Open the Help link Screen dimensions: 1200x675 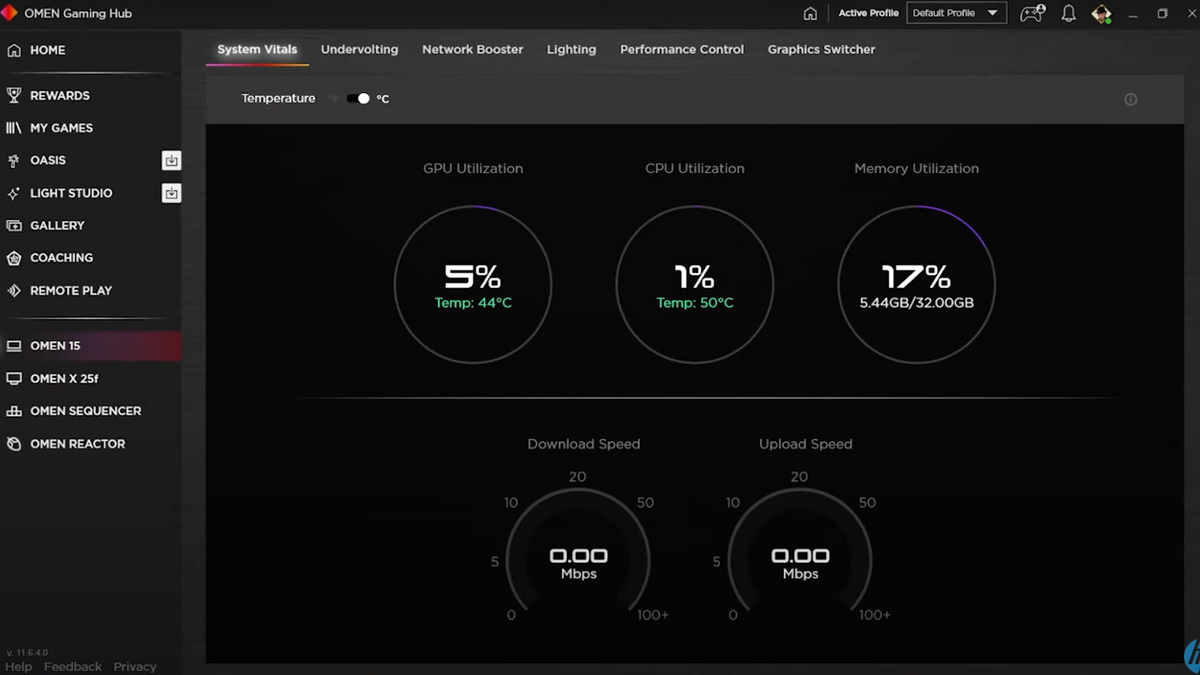pyautogui.click(x=18, y=667)
